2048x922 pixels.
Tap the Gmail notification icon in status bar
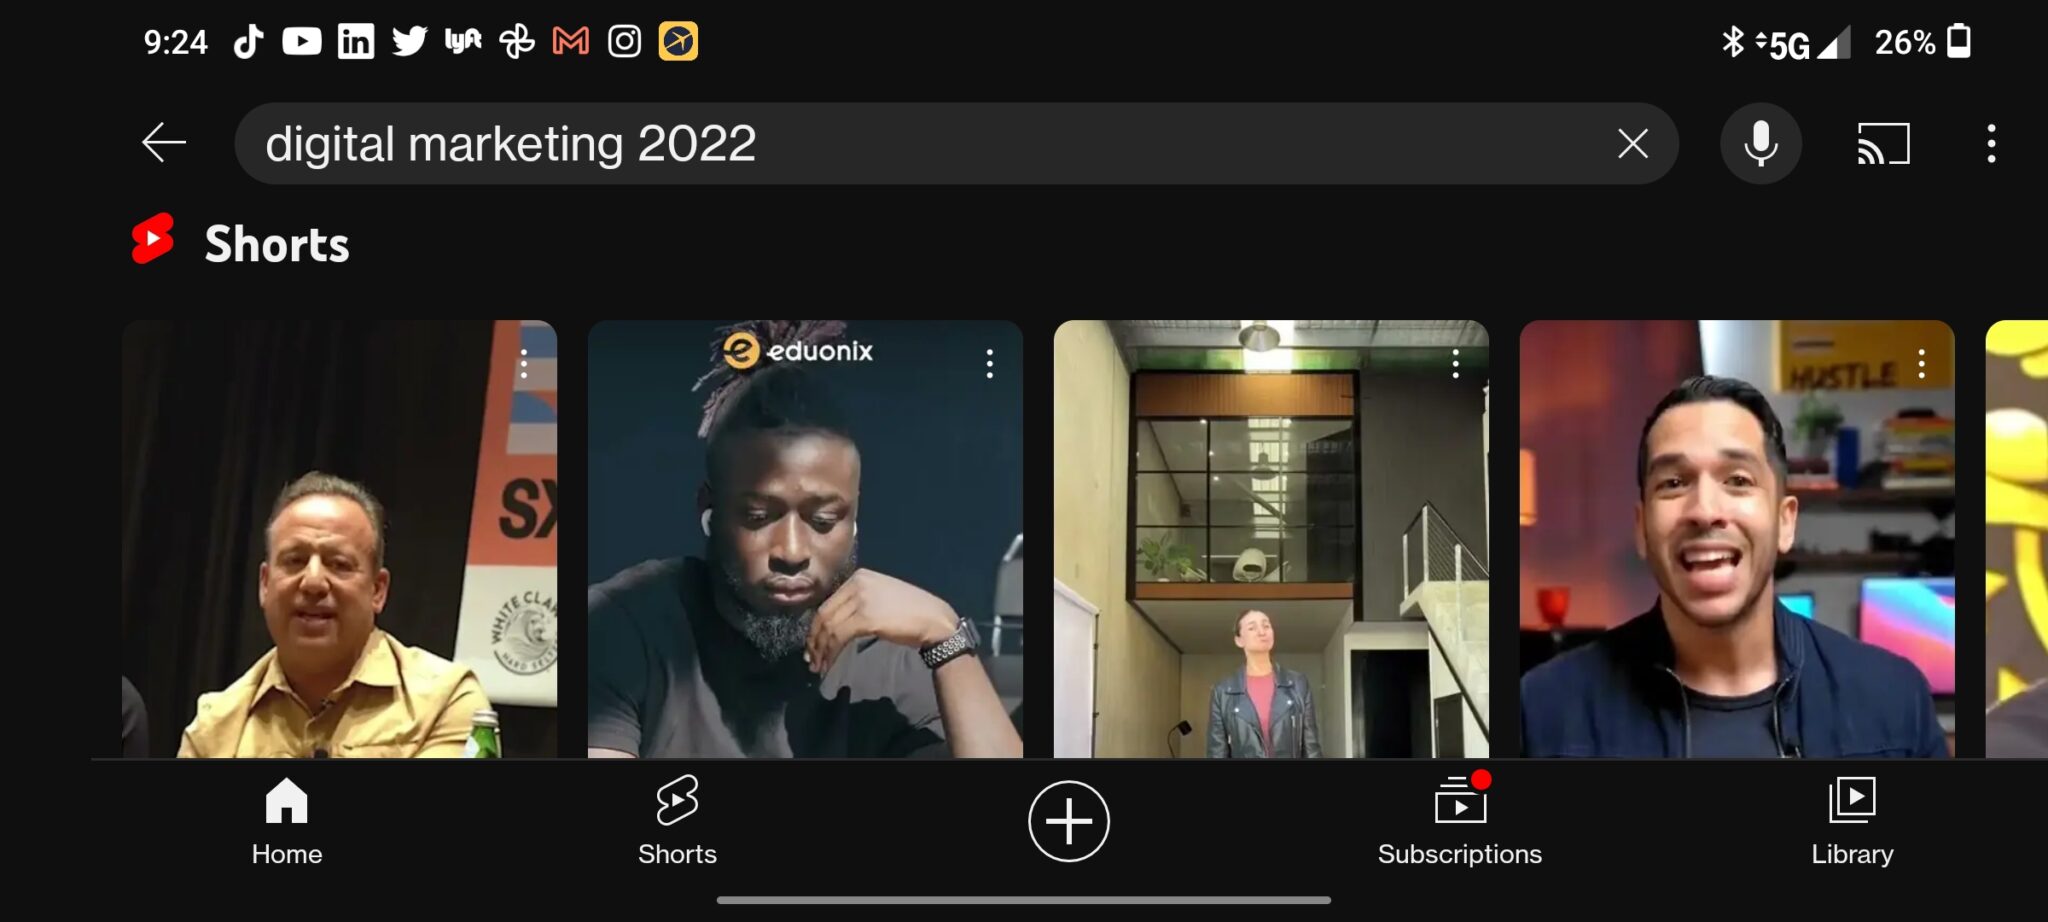click(x=570, y=42)
